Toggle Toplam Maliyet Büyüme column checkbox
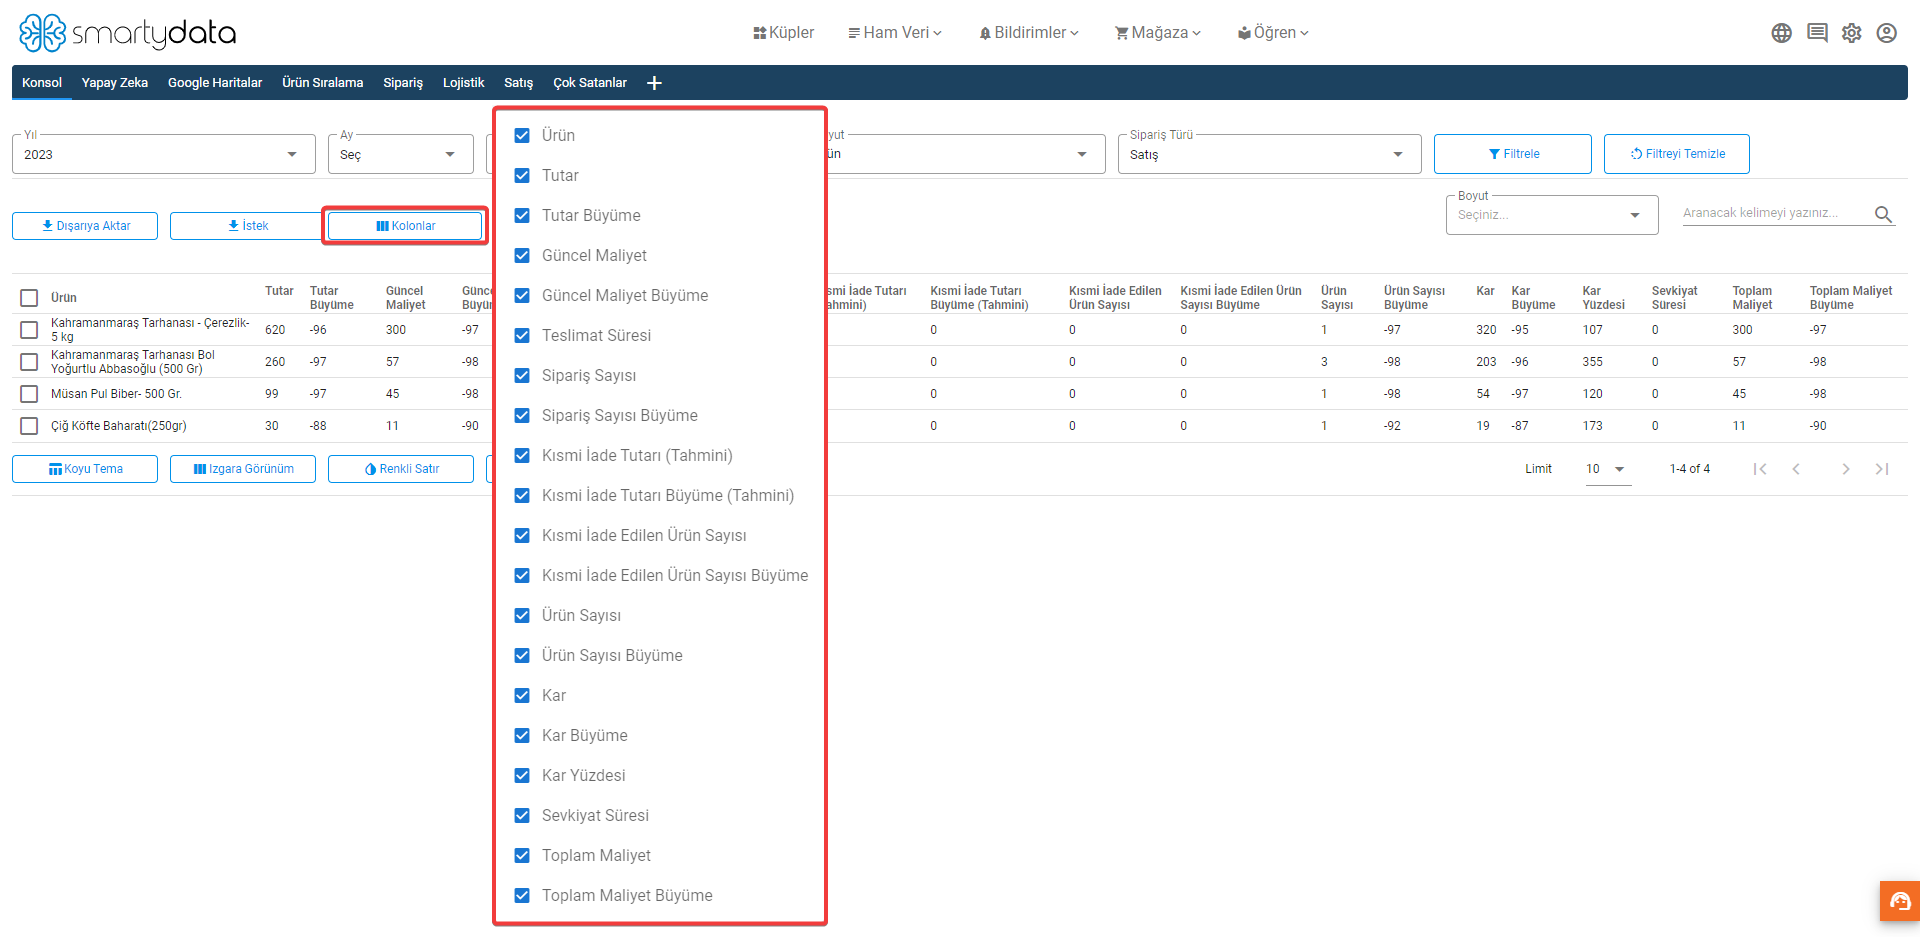 pos(522,895)
